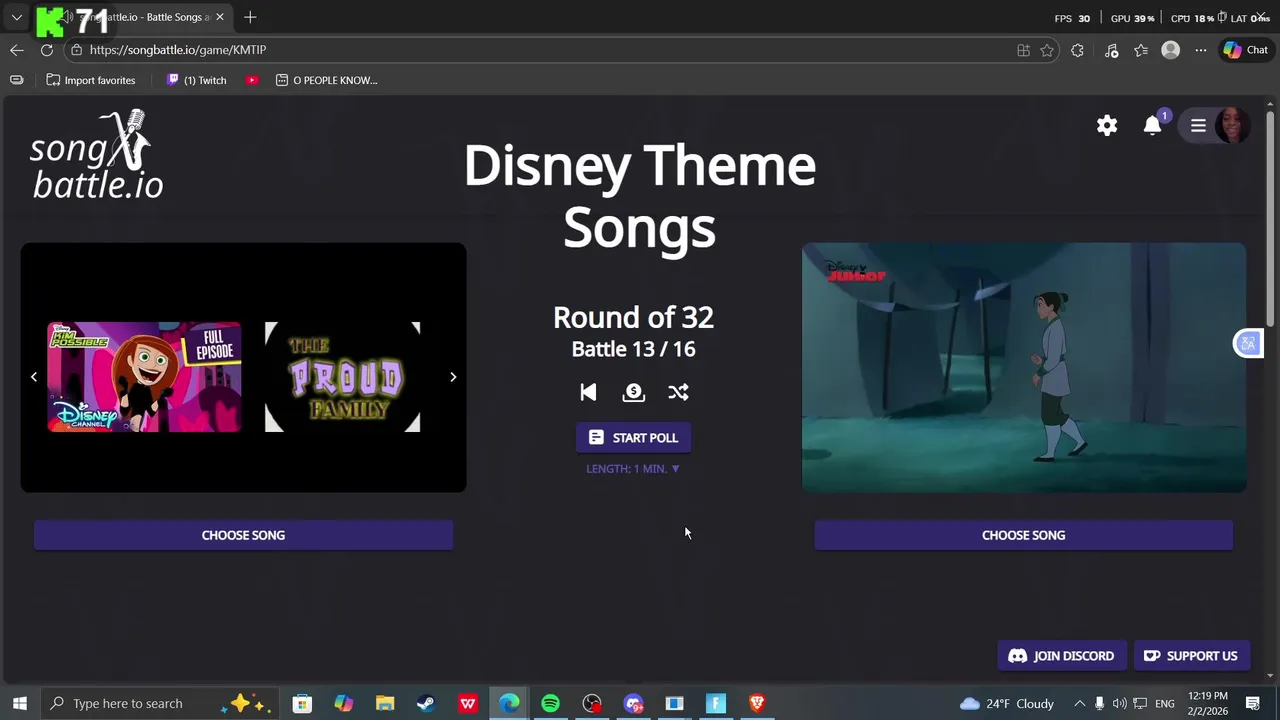Screen dimensions: 1280x720
Task: Choose the right Mulan song
Action: coord(1023,535)
